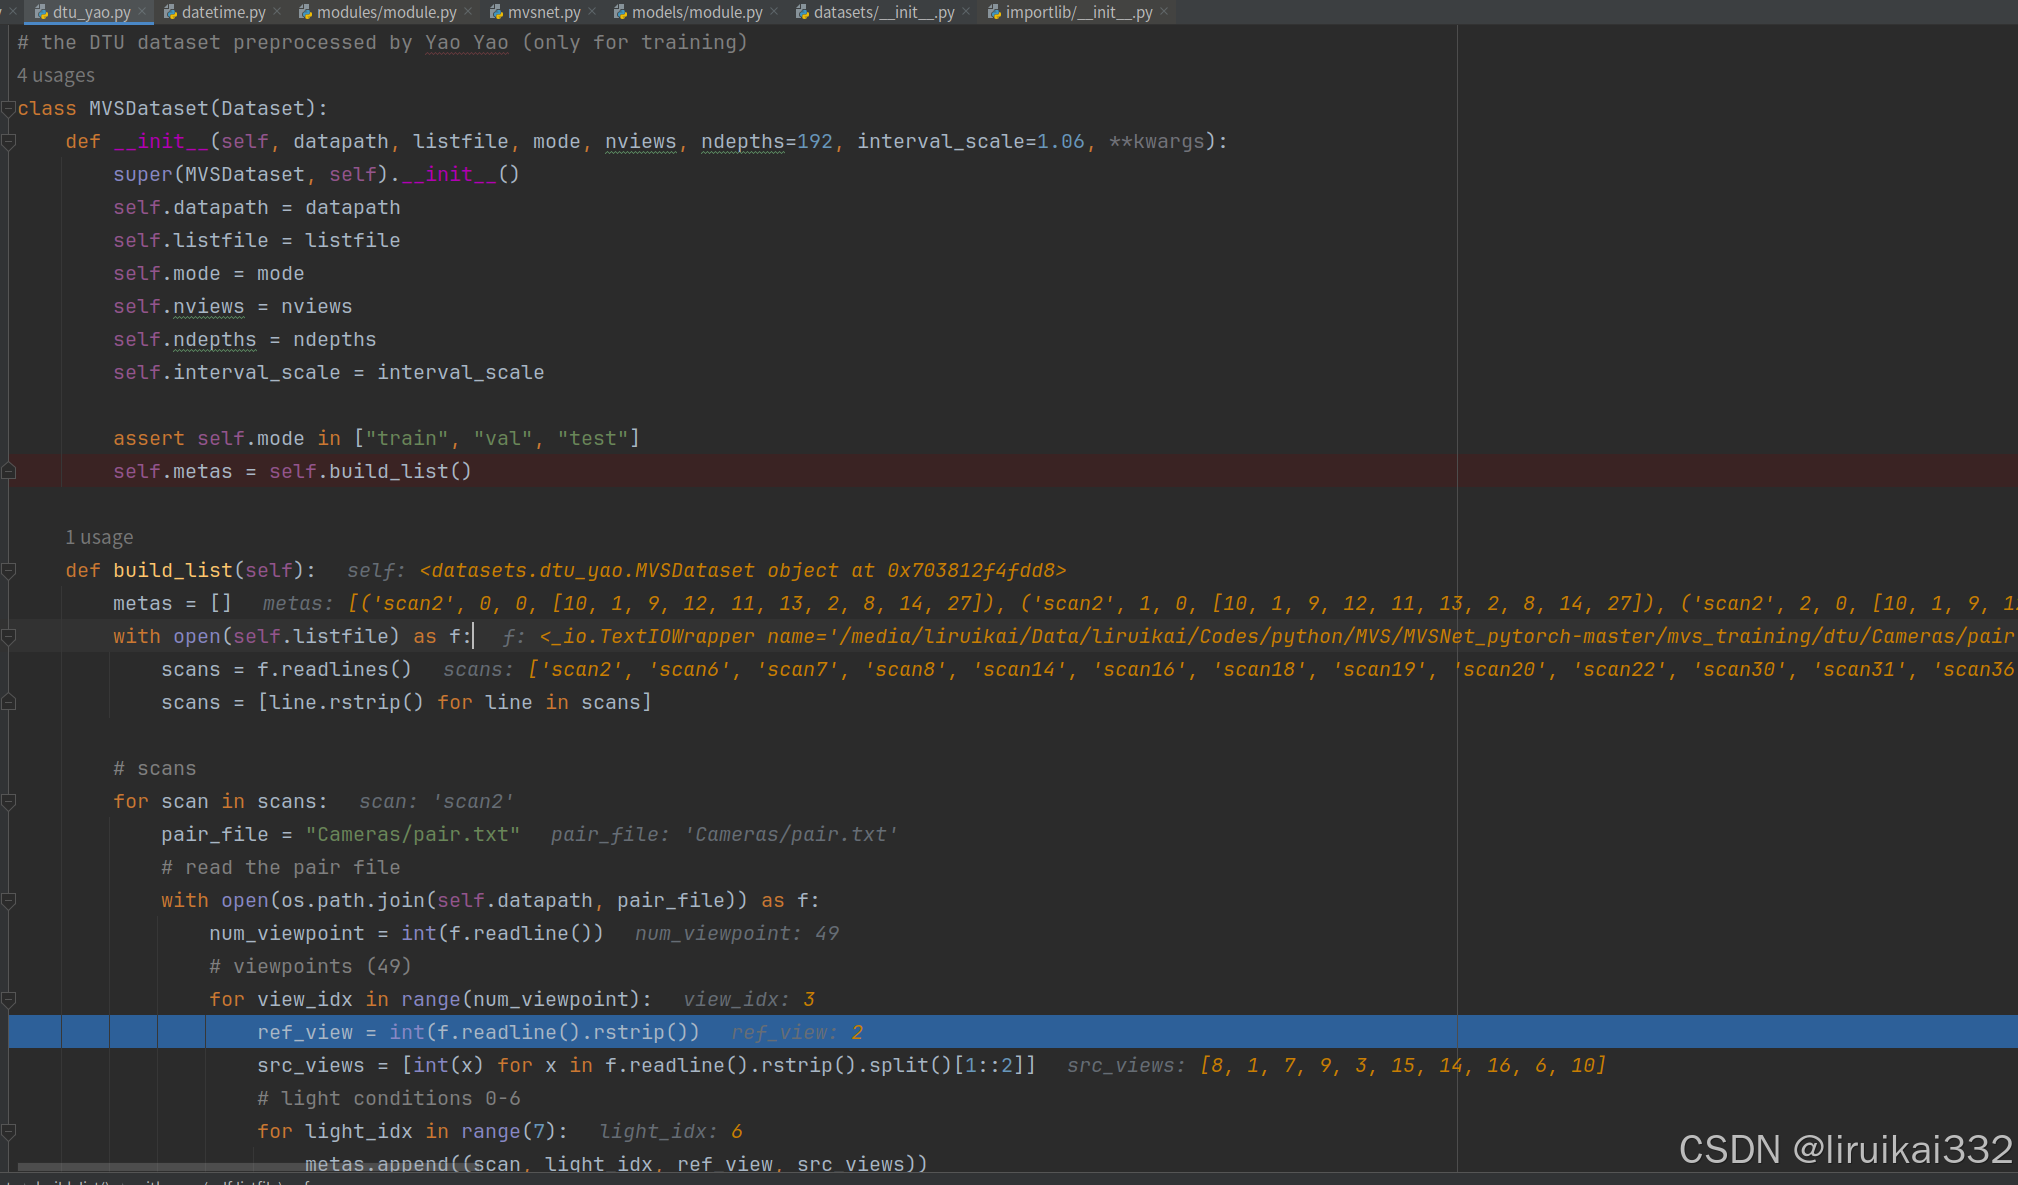Fold the 'for view_idx in range' loop
This screenshot has height=1185, width=2018.
8,999
